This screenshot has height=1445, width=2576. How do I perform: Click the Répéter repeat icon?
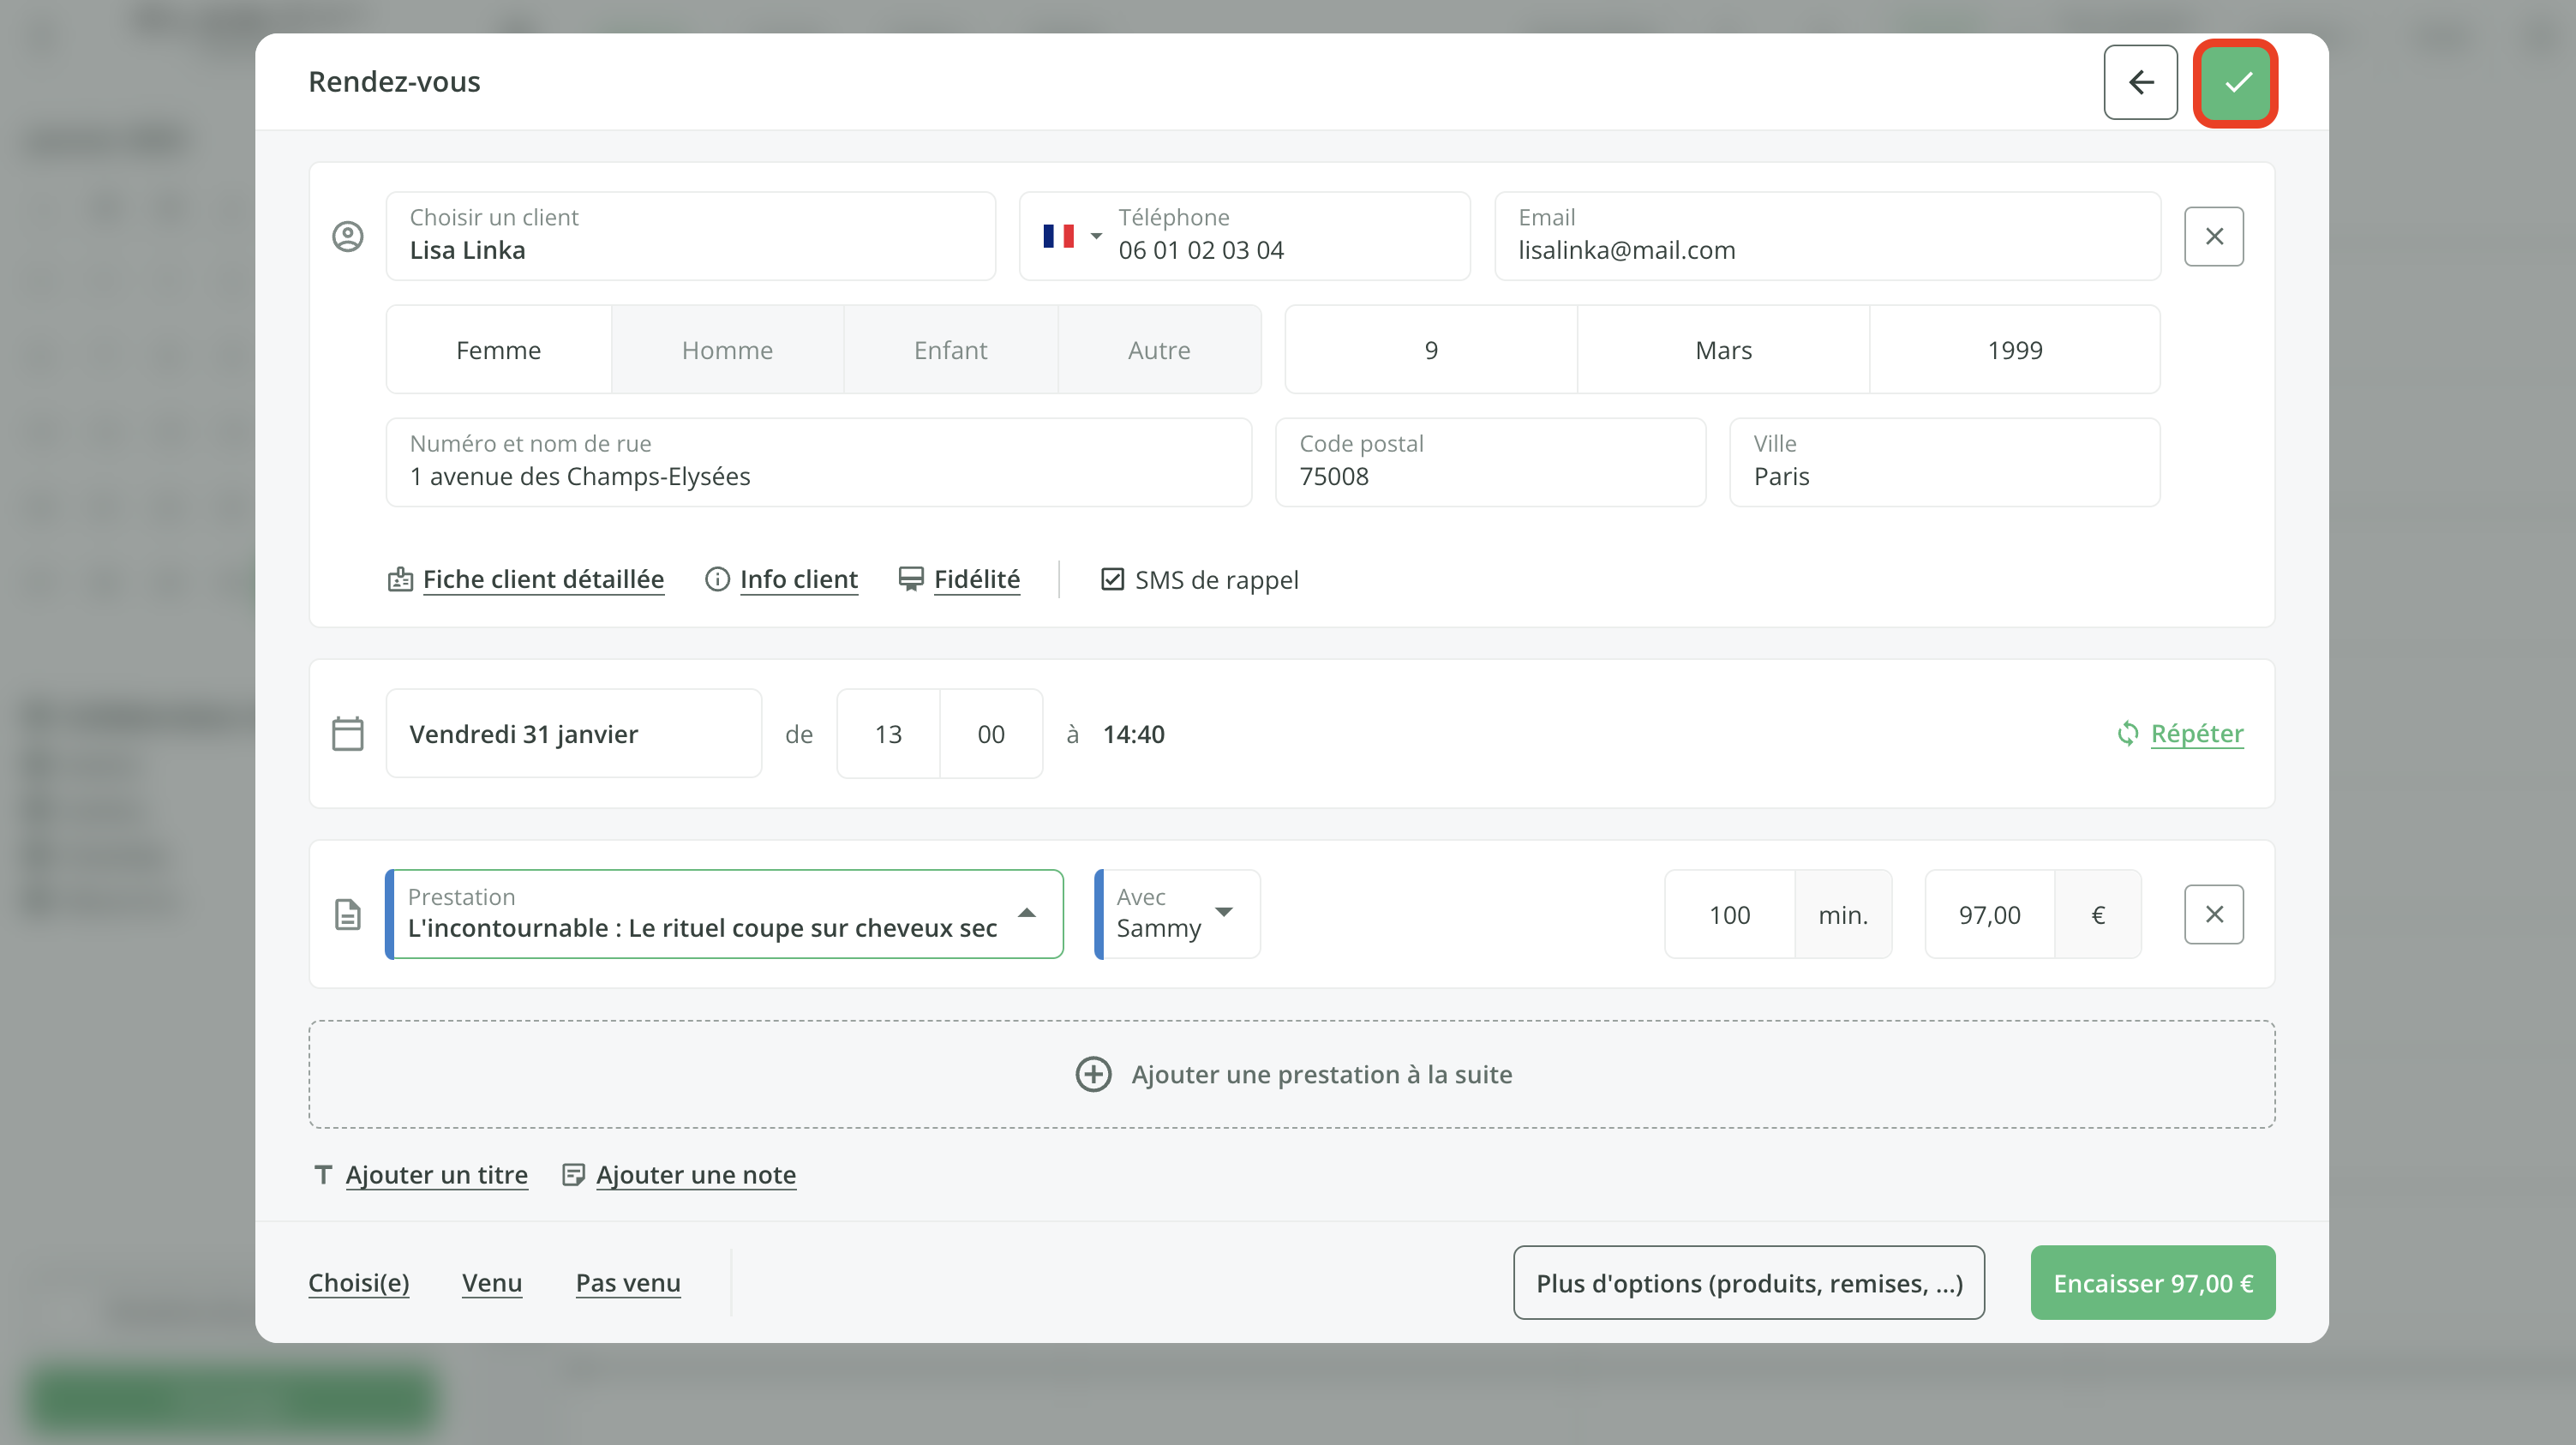pos(2127,734)
